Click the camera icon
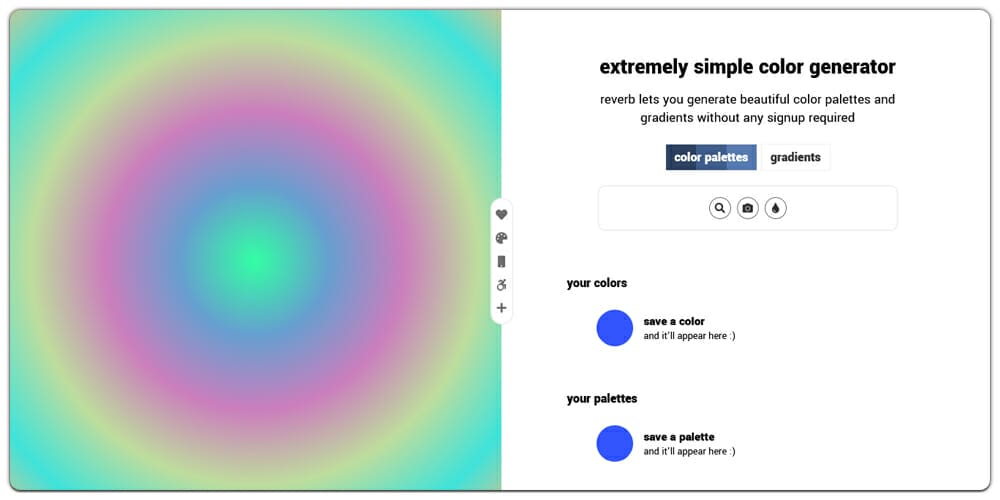This screenshot has height=500, width=1000. [748, 208]
